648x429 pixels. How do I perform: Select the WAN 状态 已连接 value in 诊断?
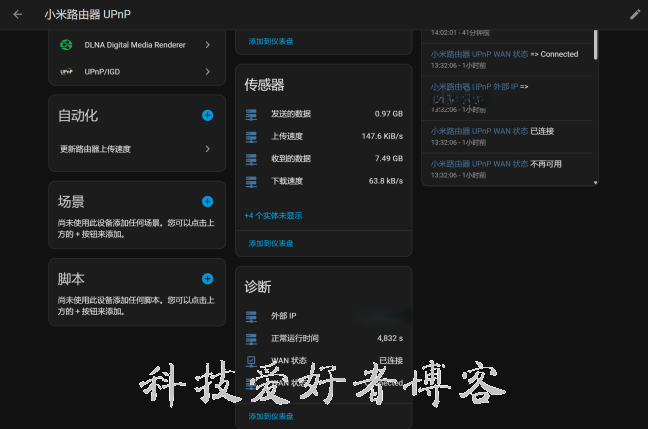pyautogui.click(x=391, y=361)
